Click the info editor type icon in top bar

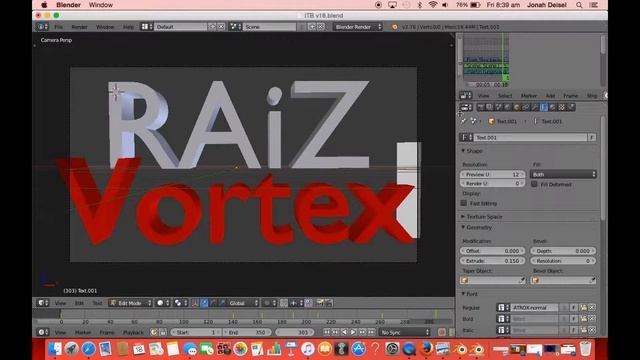pos(43,27)
